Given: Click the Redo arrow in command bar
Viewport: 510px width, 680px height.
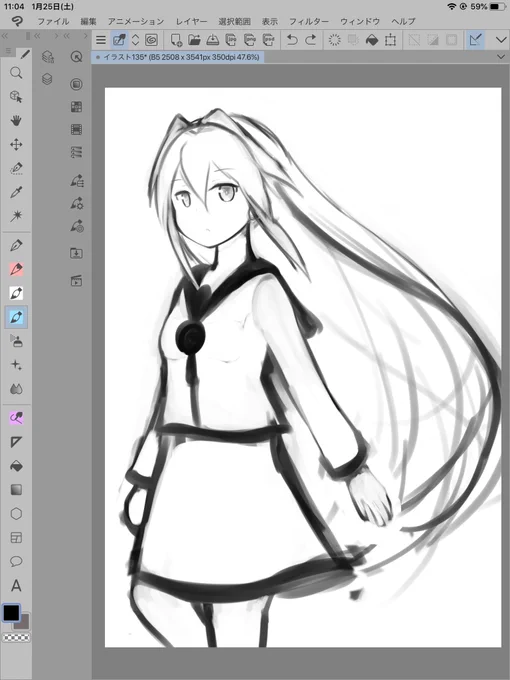Looking at the screenshot, I should tap(311, 40).
